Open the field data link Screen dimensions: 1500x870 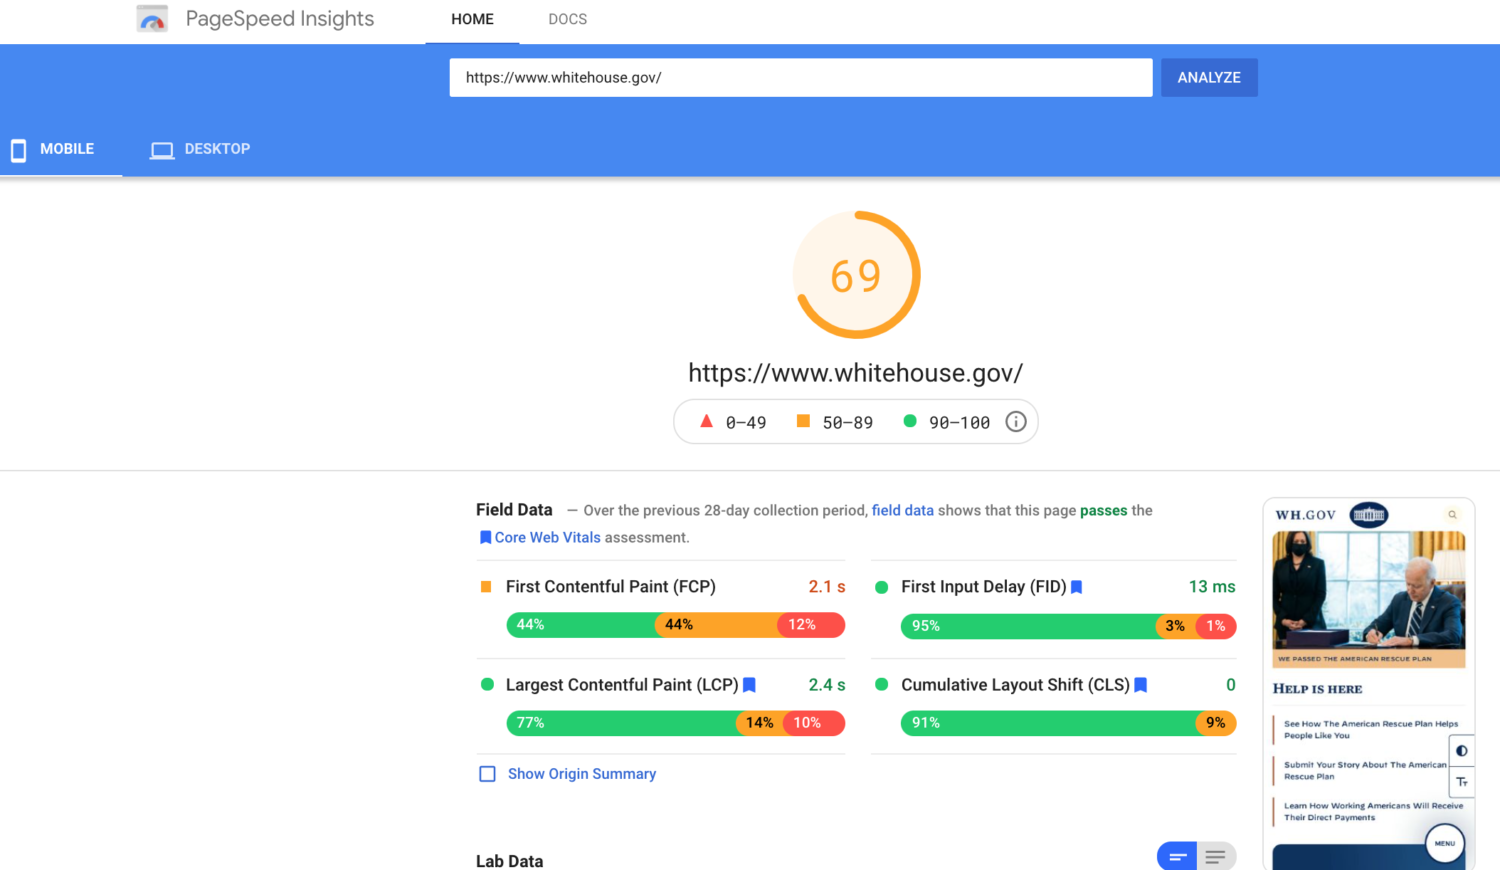coord(902,510)
